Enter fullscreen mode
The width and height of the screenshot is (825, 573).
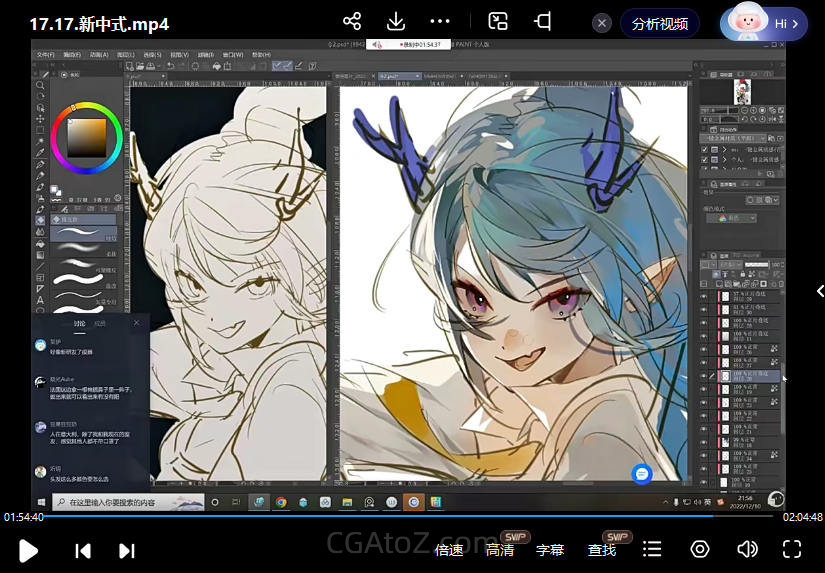[792, 549]
